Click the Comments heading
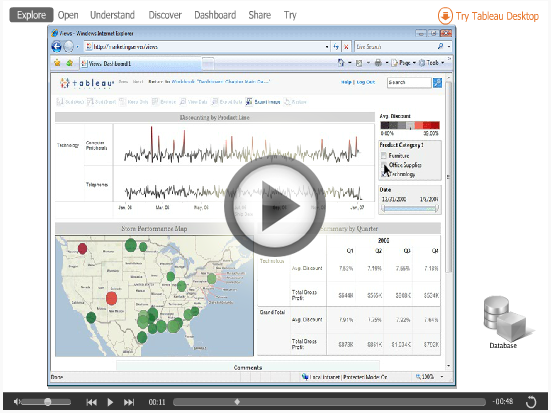This screenshot has width=551, height=413. click(248, 367)
